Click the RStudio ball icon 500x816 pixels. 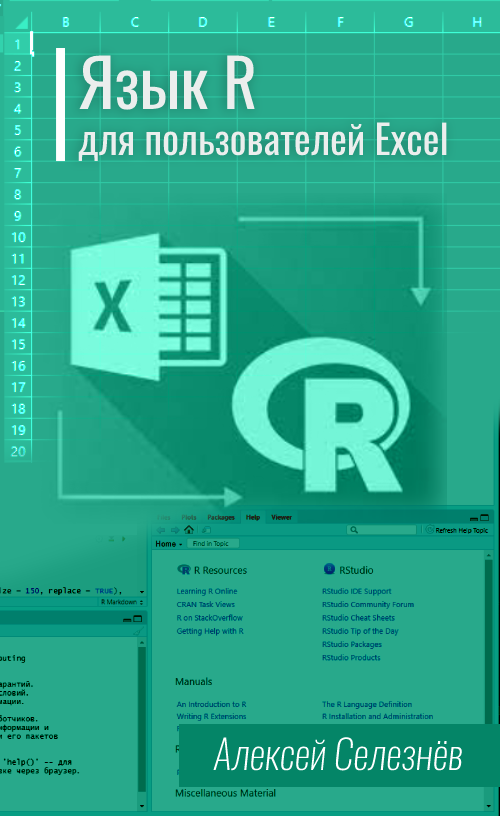[329, 569]
